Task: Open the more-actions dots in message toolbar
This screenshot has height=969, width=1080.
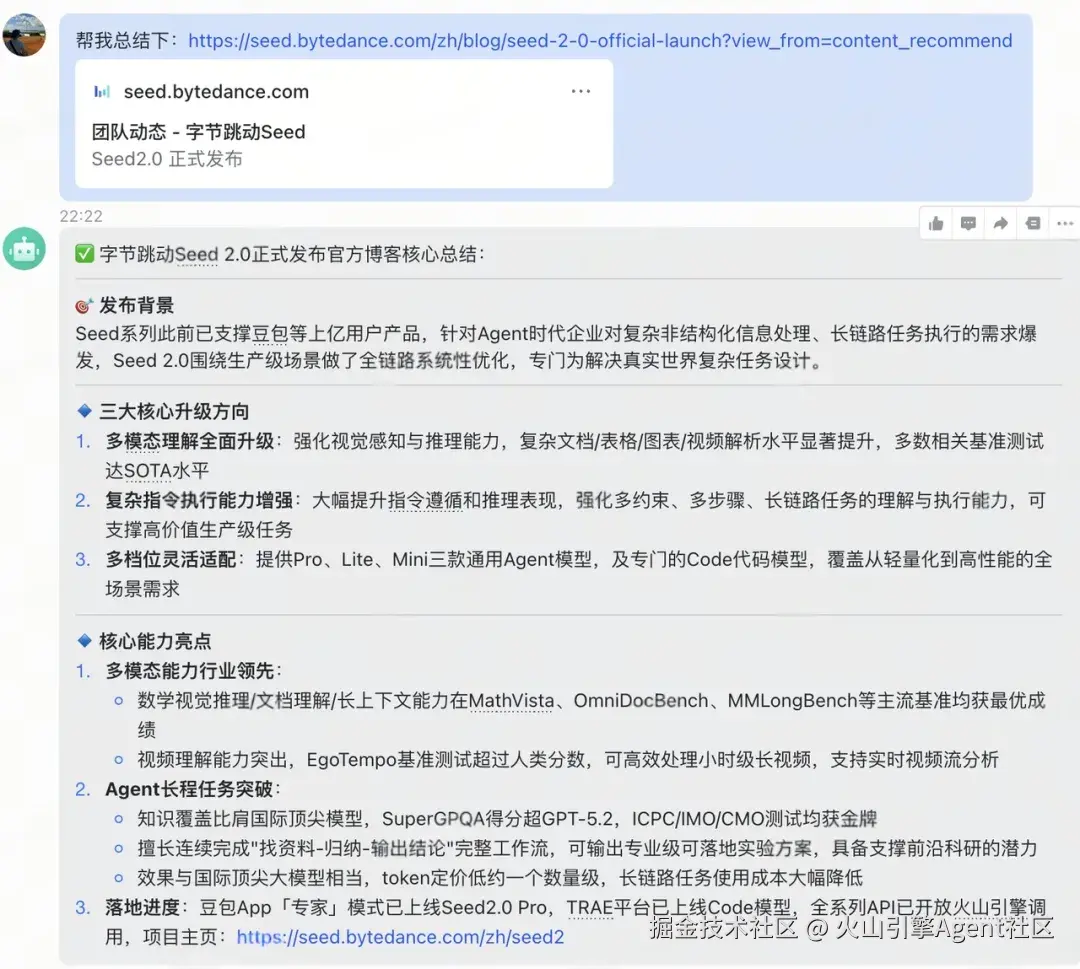Action: click(1065, 223)
